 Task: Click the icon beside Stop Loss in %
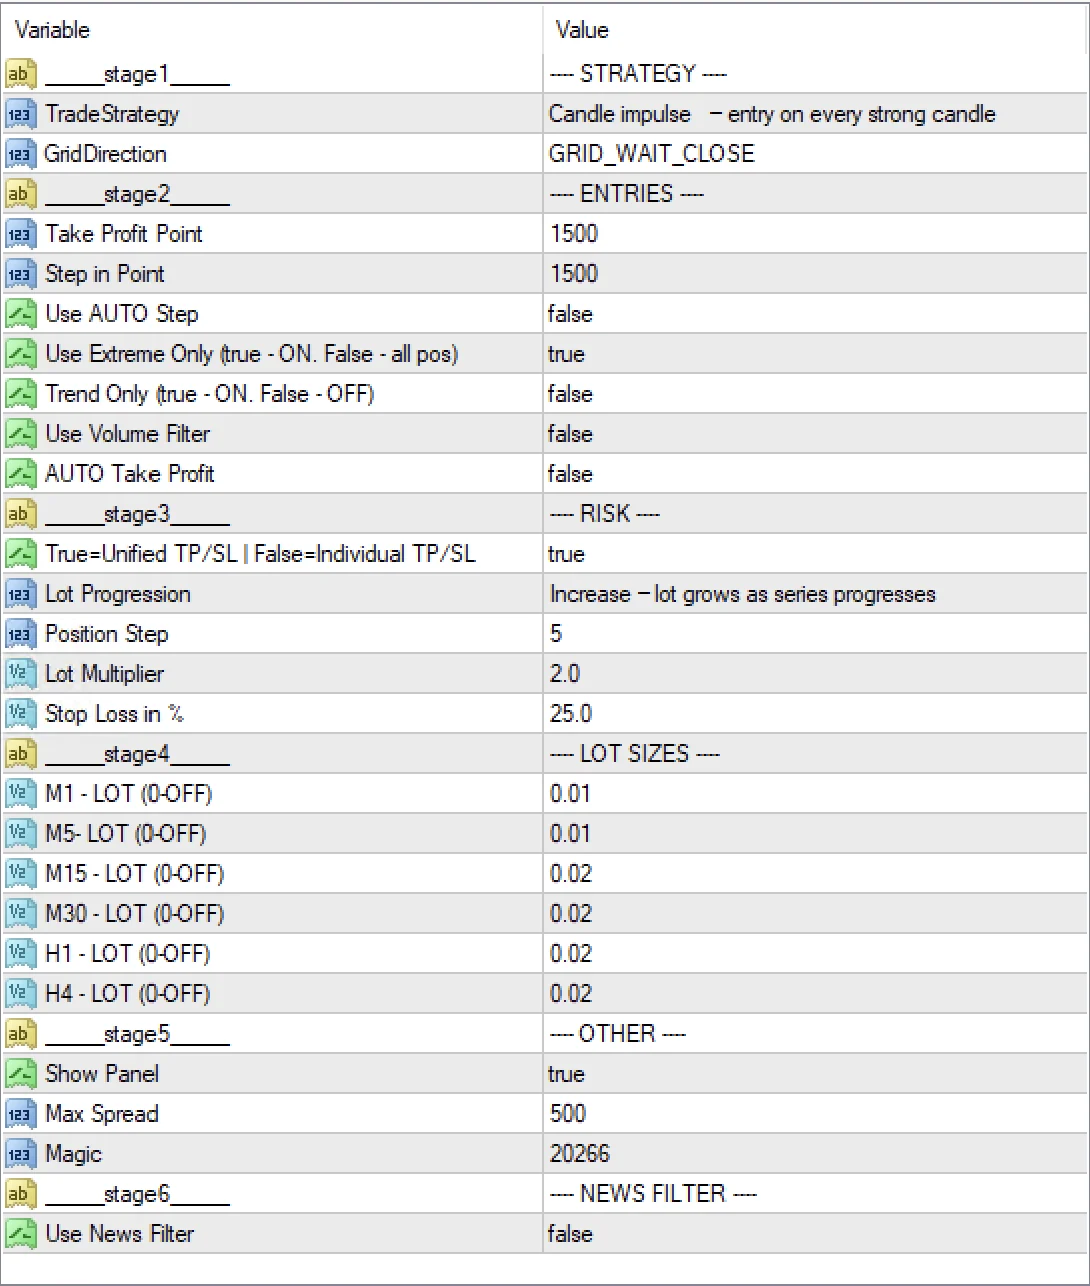point(21,714)
